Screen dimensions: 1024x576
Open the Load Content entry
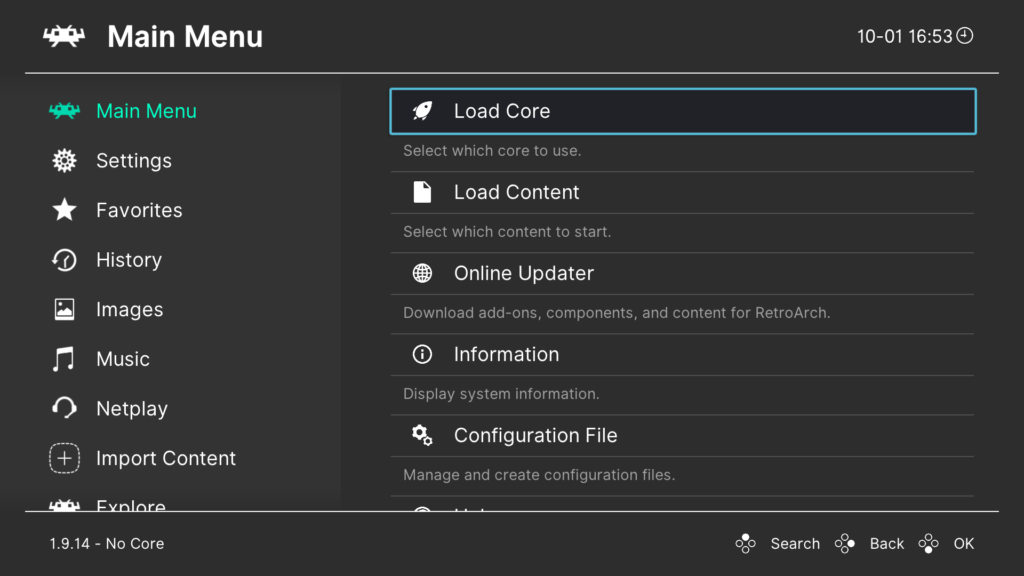click(x=682, y=192)
